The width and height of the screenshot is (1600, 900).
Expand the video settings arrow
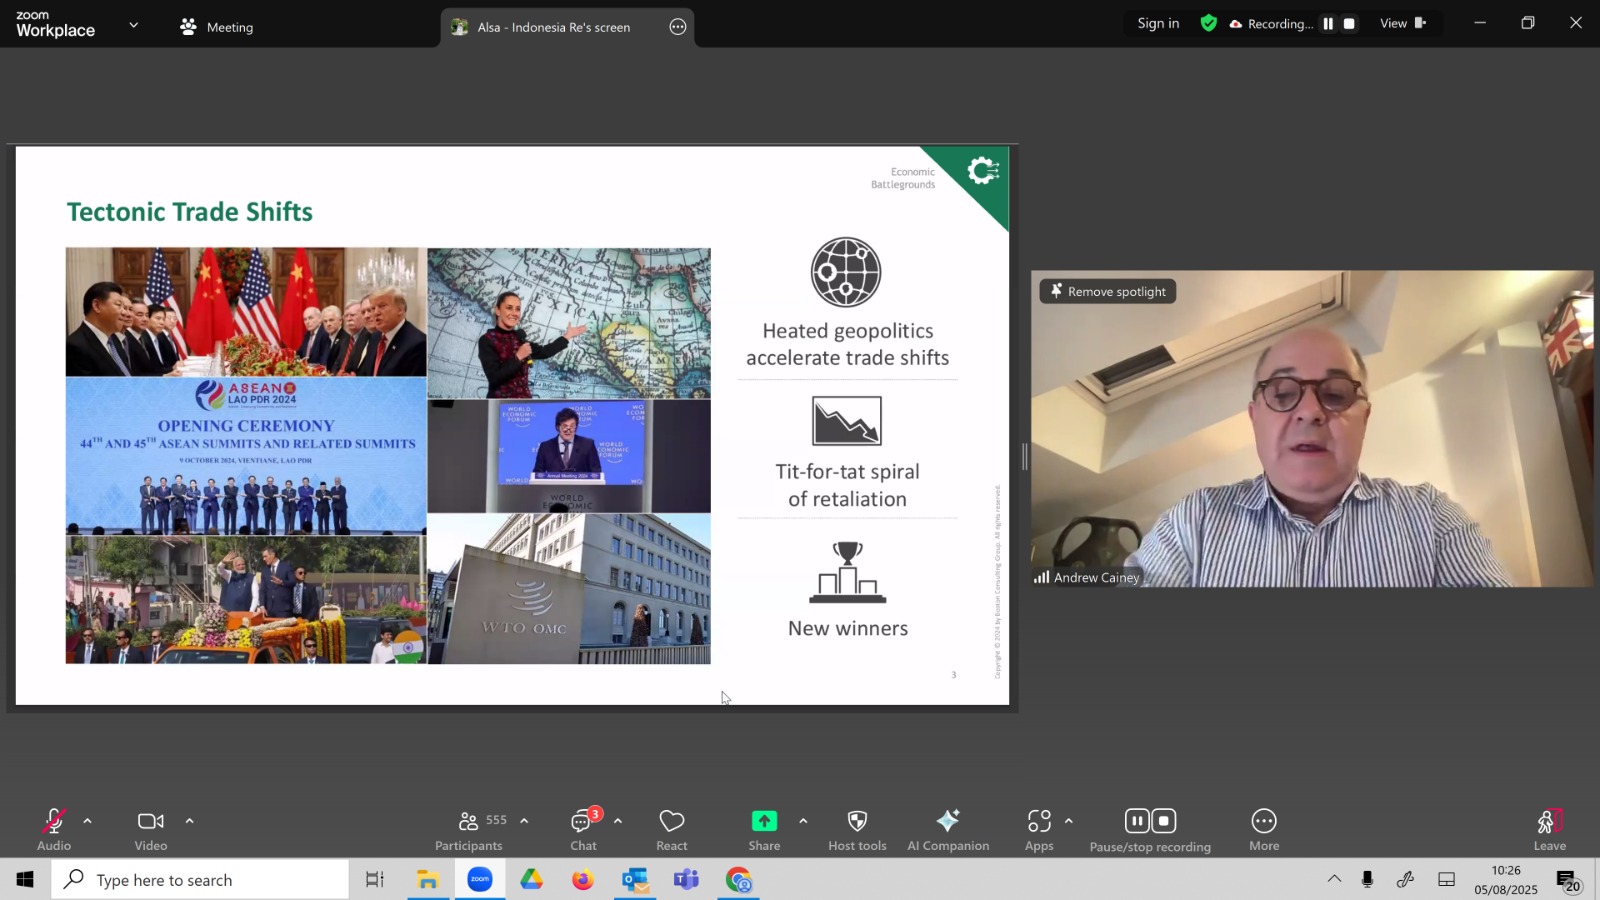point(189,821)
